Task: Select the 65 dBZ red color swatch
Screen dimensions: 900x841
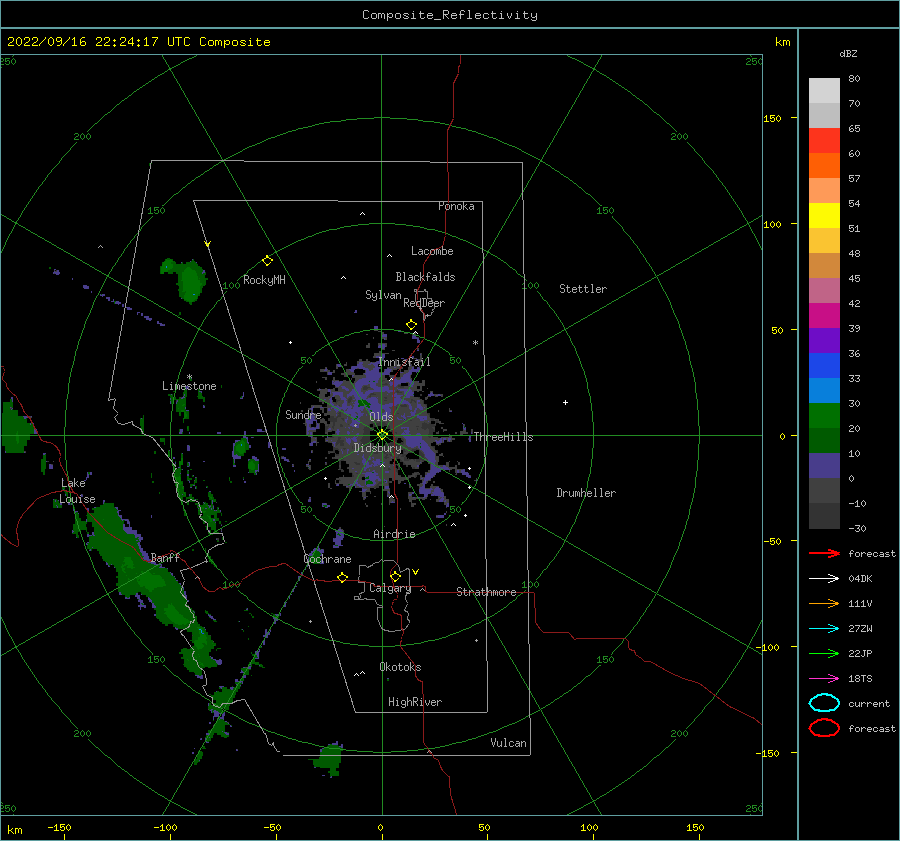Action: coord(824,140)
